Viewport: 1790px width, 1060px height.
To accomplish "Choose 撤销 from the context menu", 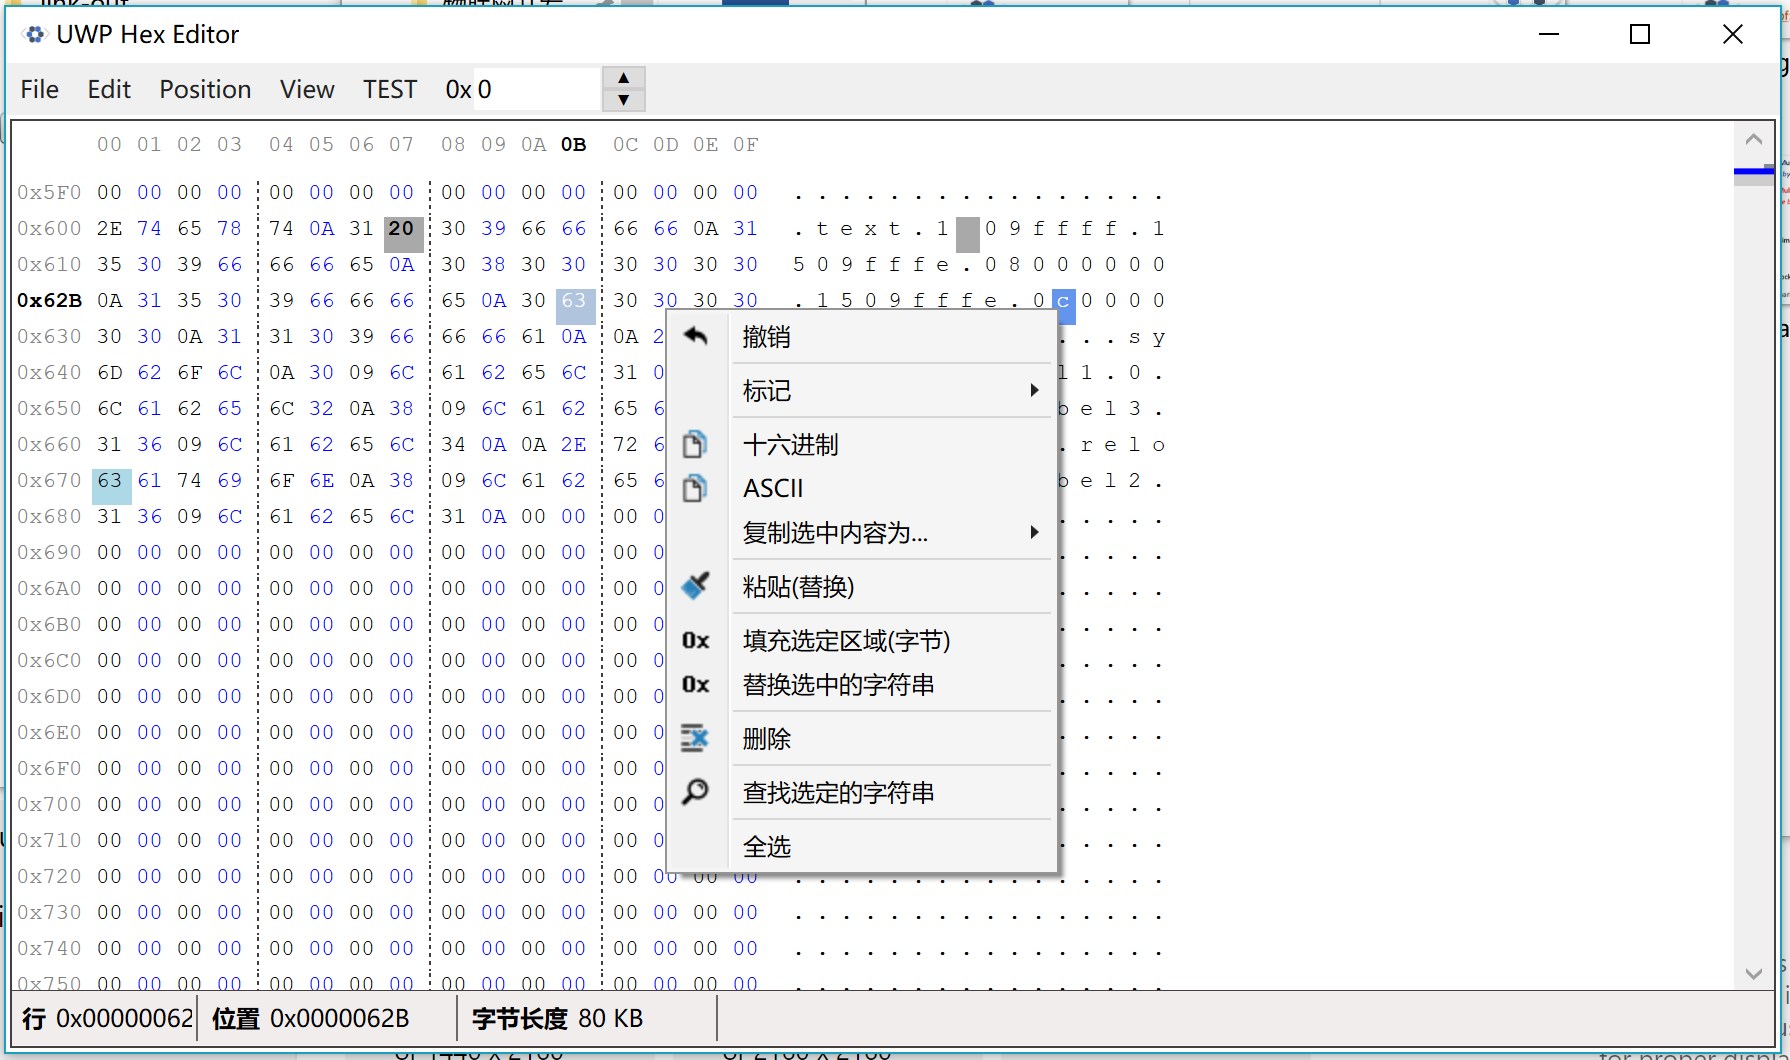I will [x=862, y=336].
